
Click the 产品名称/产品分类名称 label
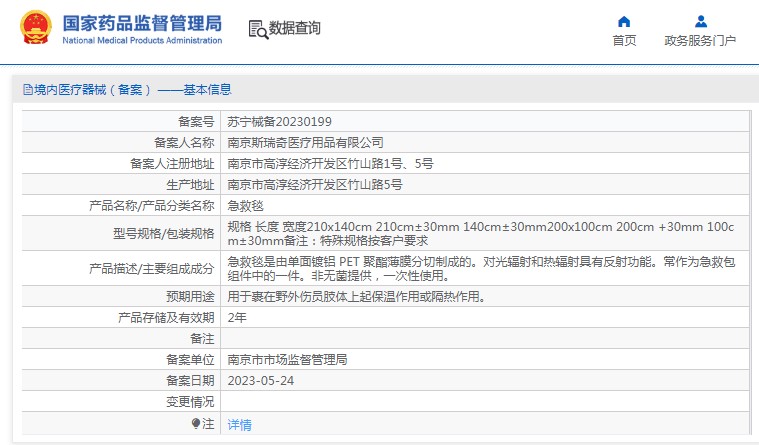pyautogui.click(x=152, y=206)
